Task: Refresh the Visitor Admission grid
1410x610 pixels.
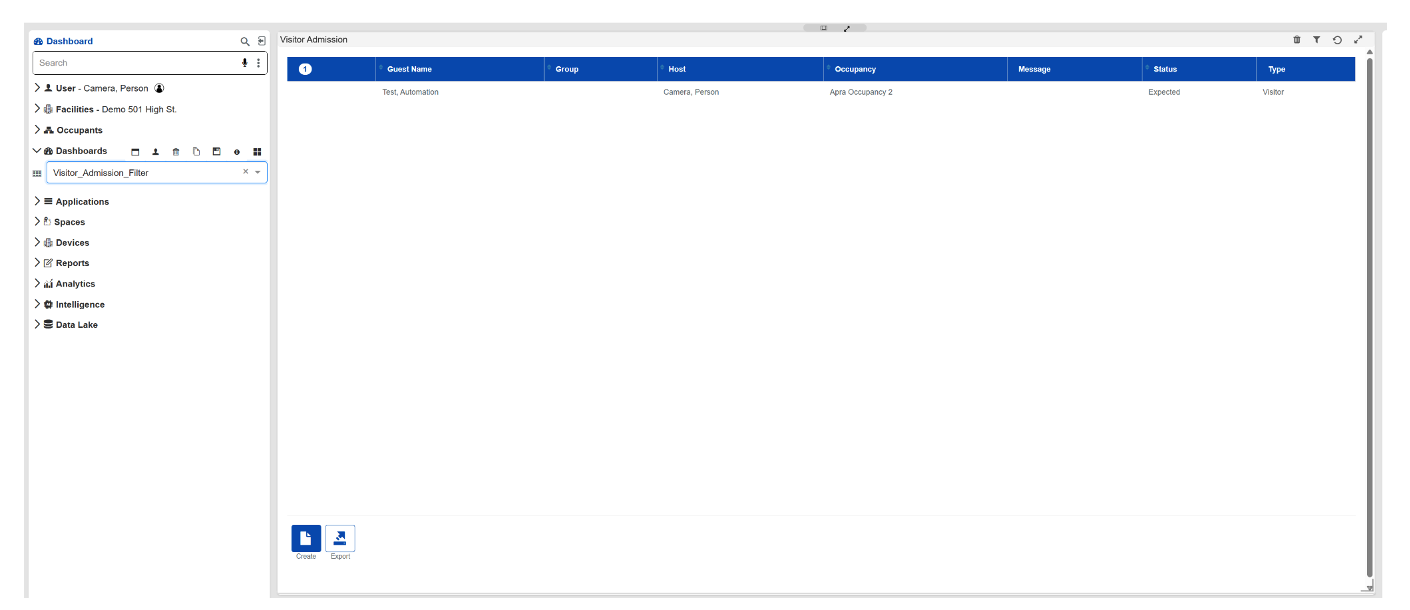Action: coord(1338,40)
